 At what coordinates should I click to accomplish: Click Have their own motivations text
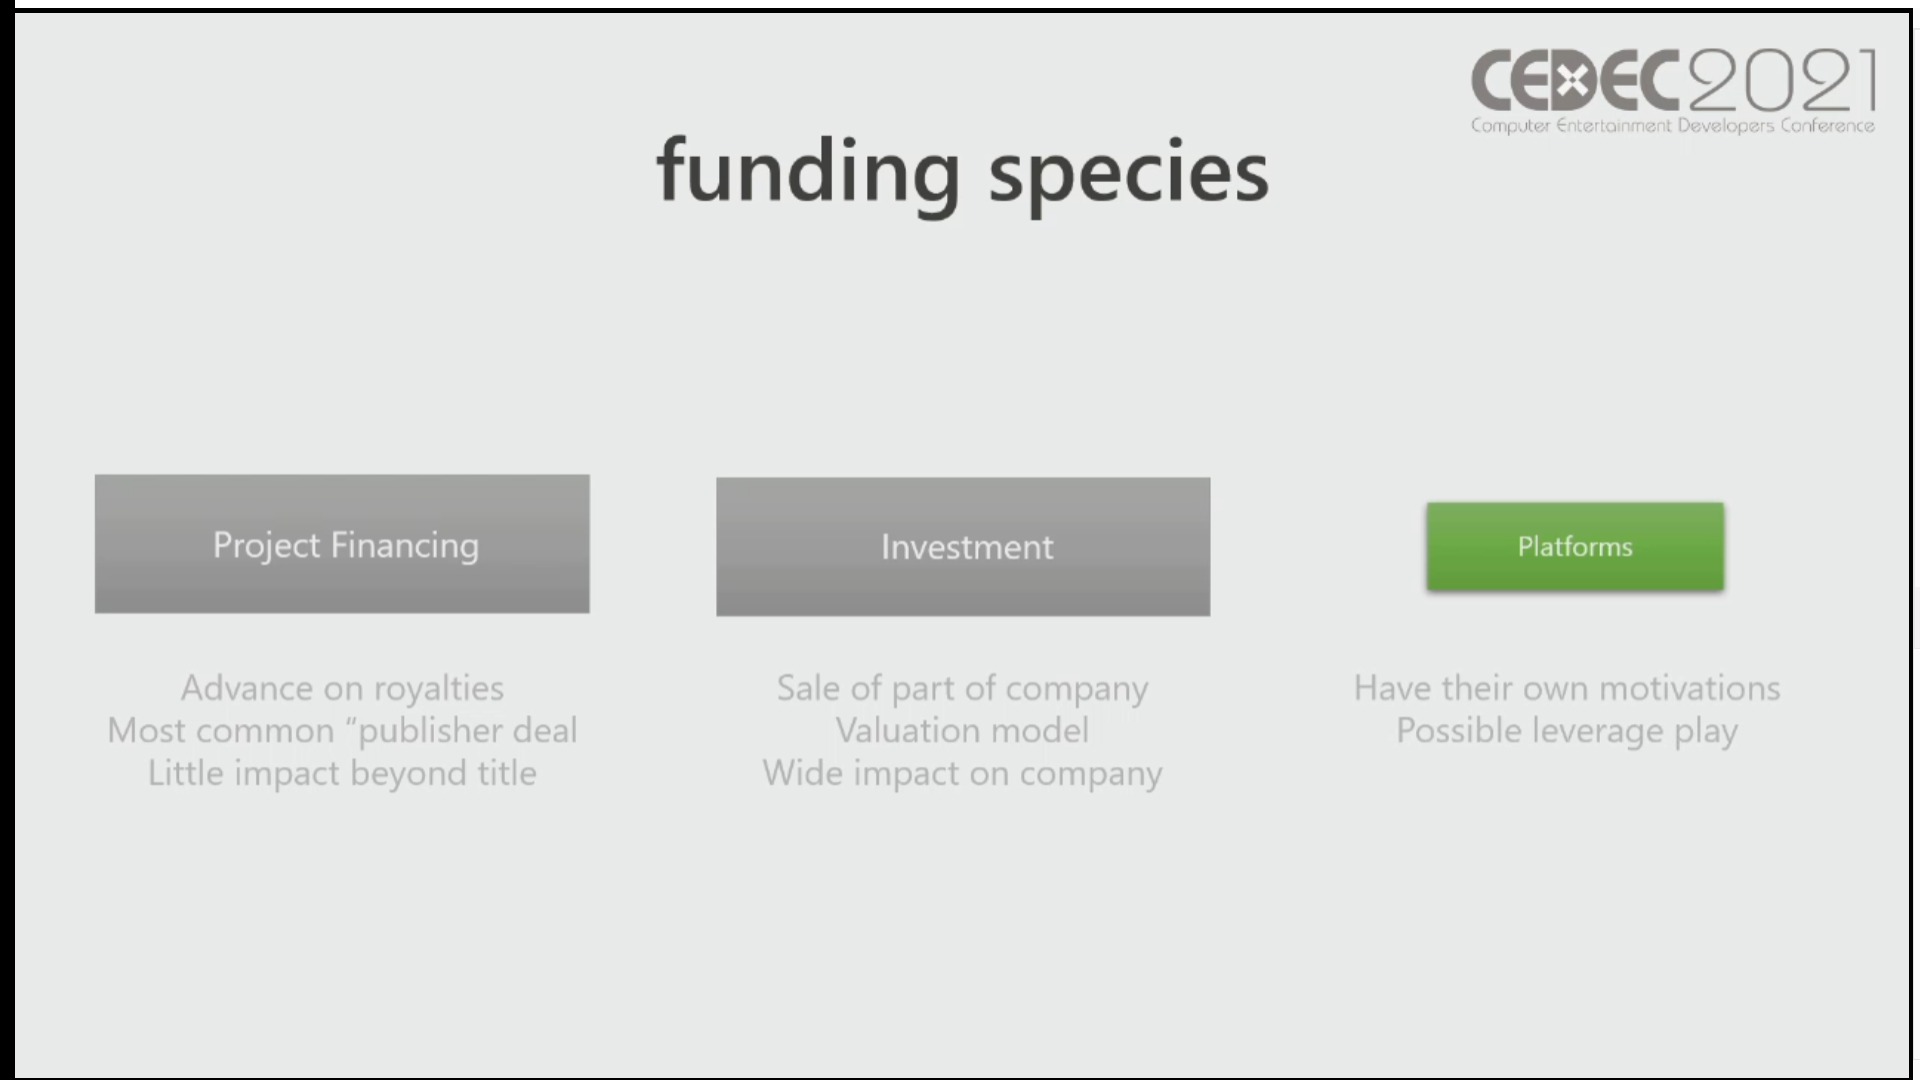click(1567, 688)
